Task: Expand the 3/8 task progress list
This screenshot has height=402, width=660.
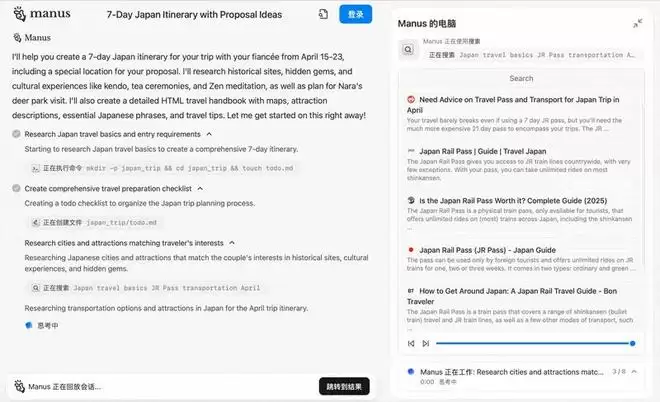Action: (635, 372)
